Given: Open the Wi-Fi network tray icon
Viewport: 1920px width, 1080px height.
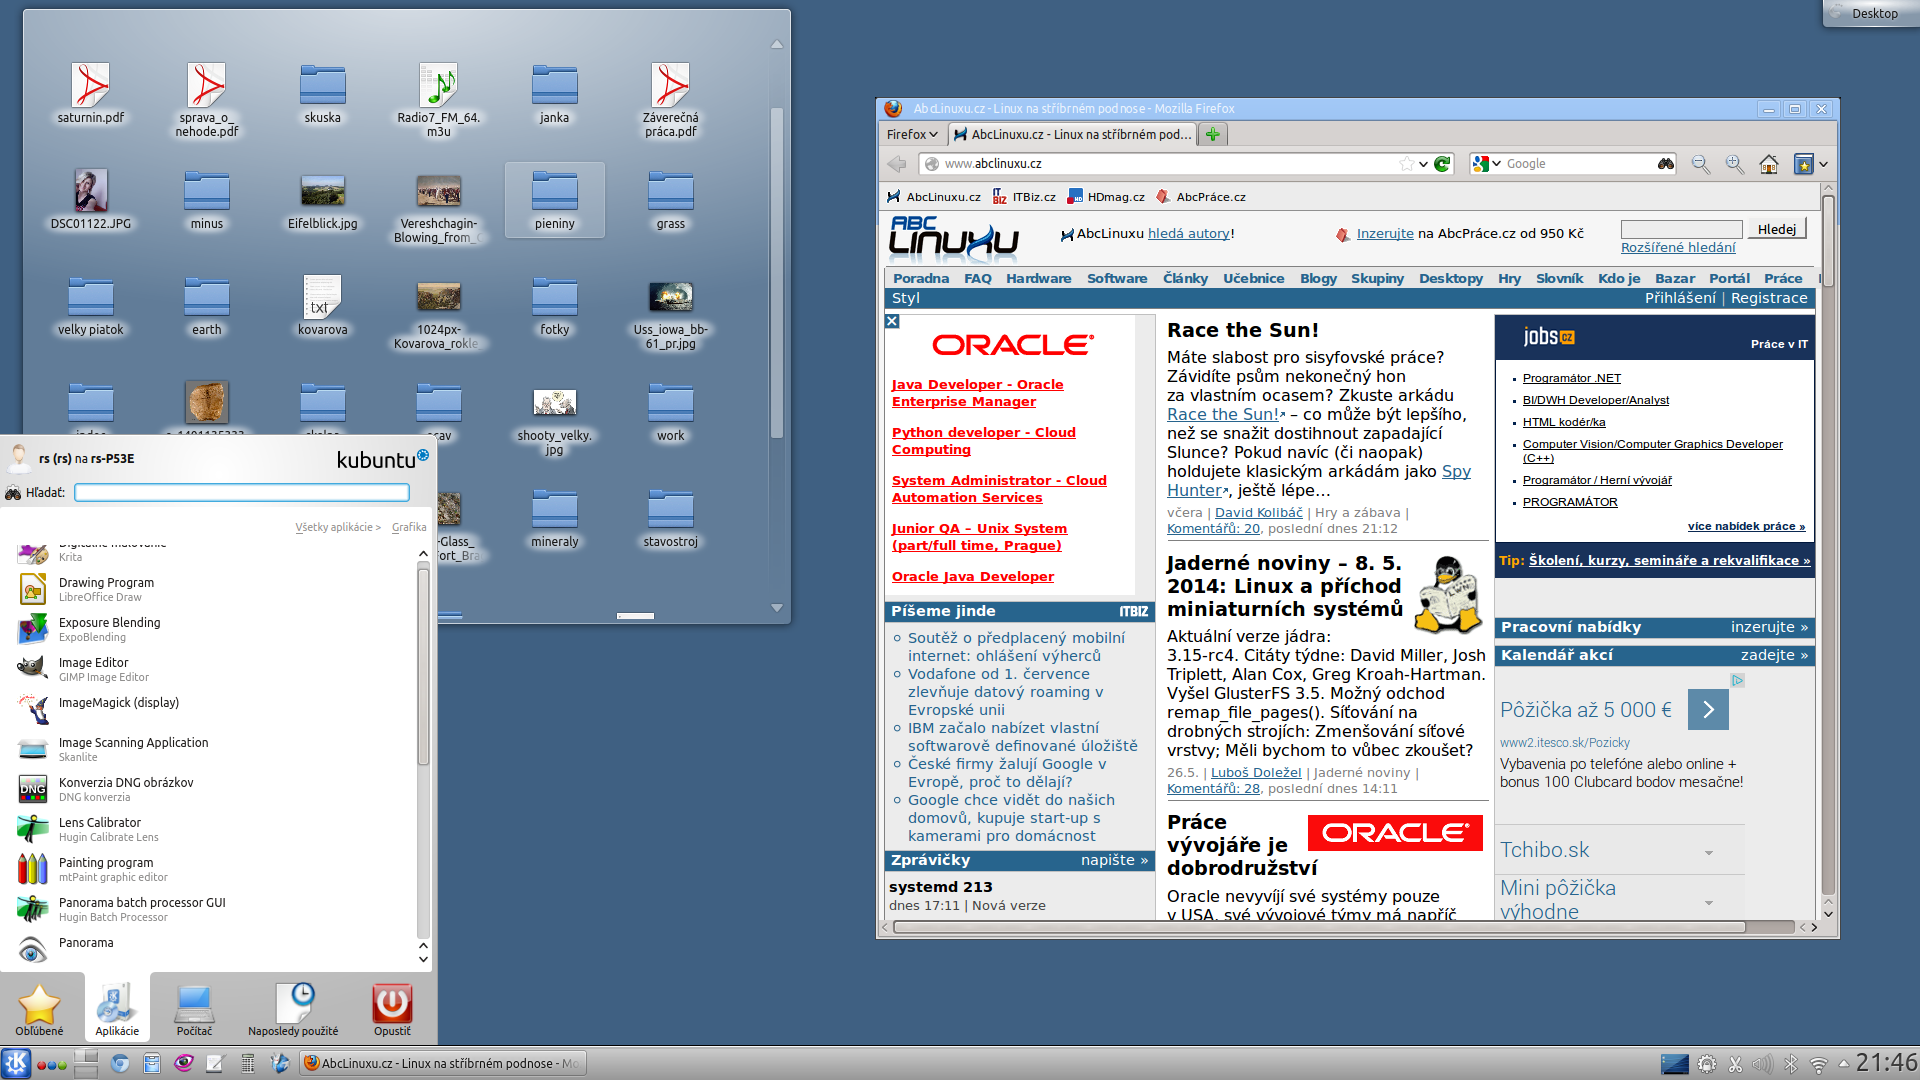Looking at the screenshot, I should tap(1819, 1064).
